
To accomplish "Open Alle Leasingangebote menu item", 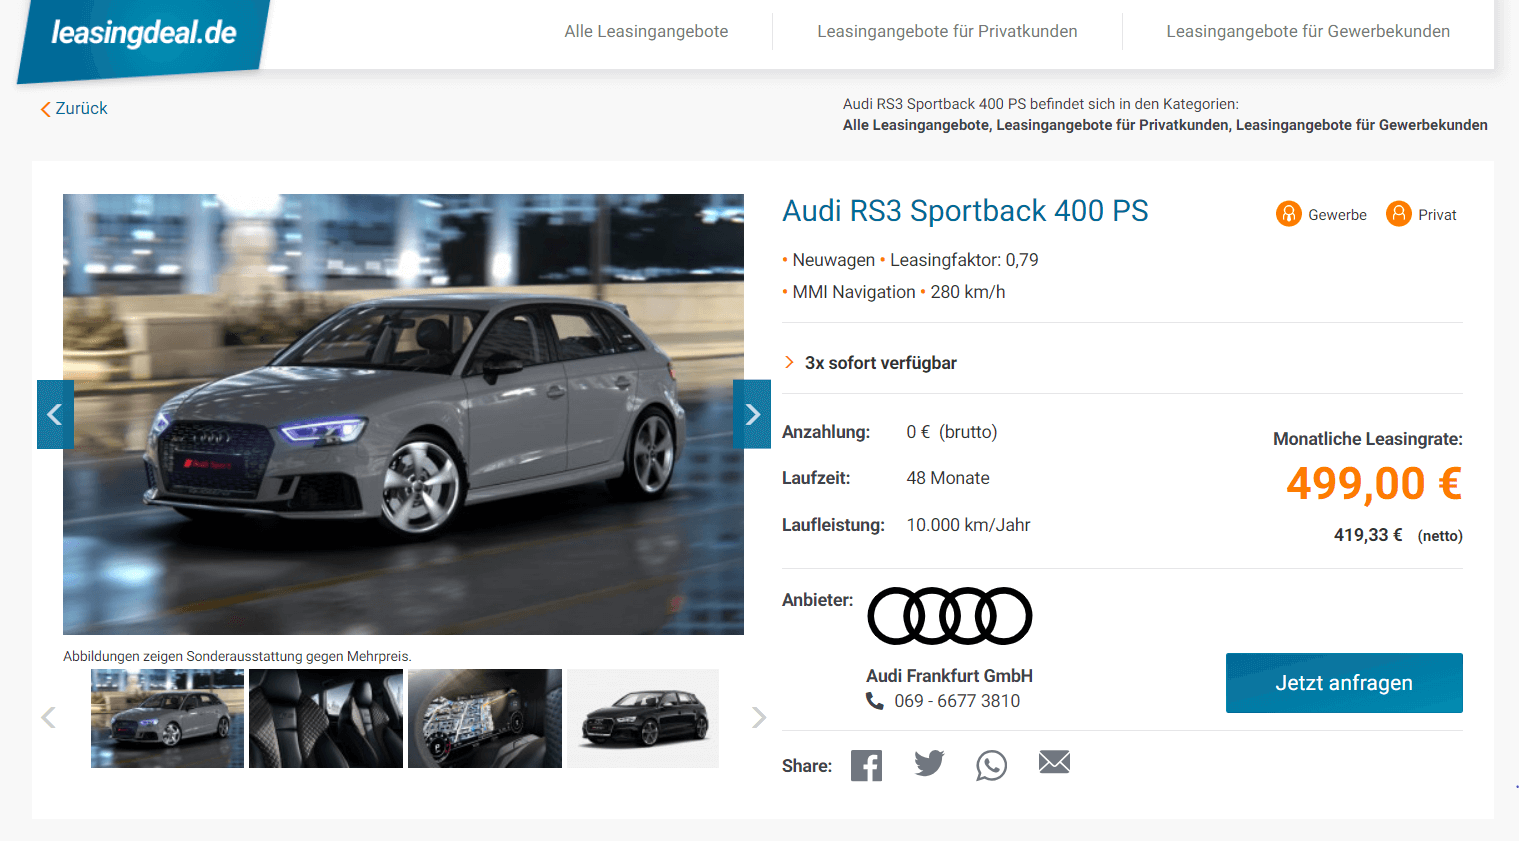I will click(646, 31).
